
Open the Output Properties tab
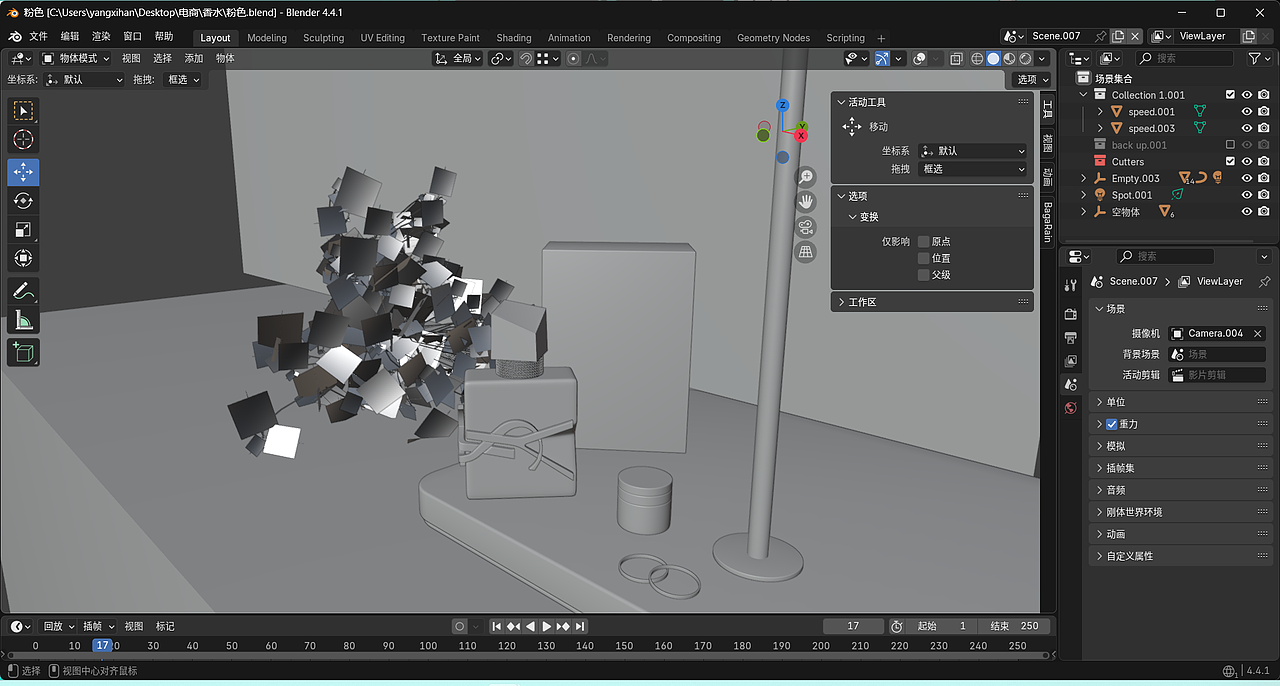1070,339
